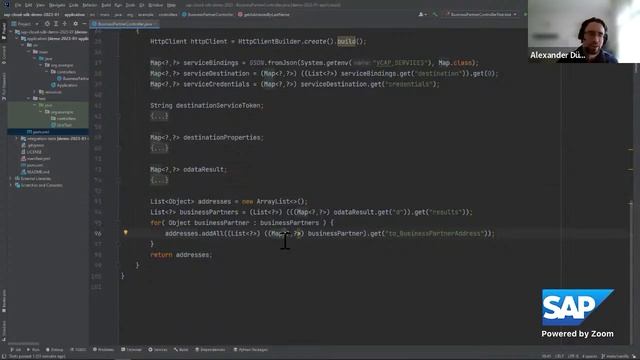Screen dimensions: 640x360
Task: Expand External Libraries node
Action: 11,178
